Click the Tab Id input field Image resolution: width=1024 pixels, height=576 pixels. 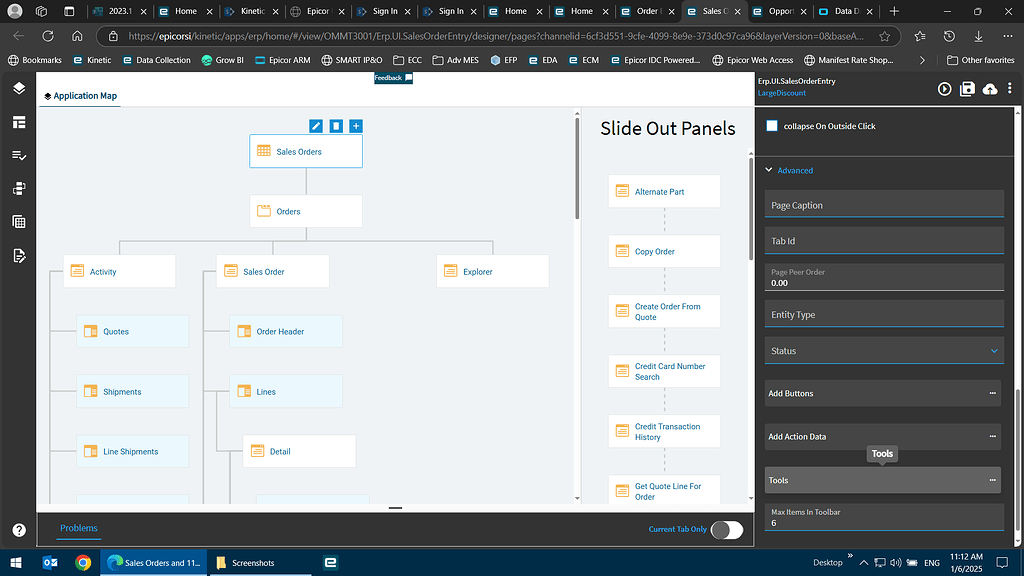point(884,240)
